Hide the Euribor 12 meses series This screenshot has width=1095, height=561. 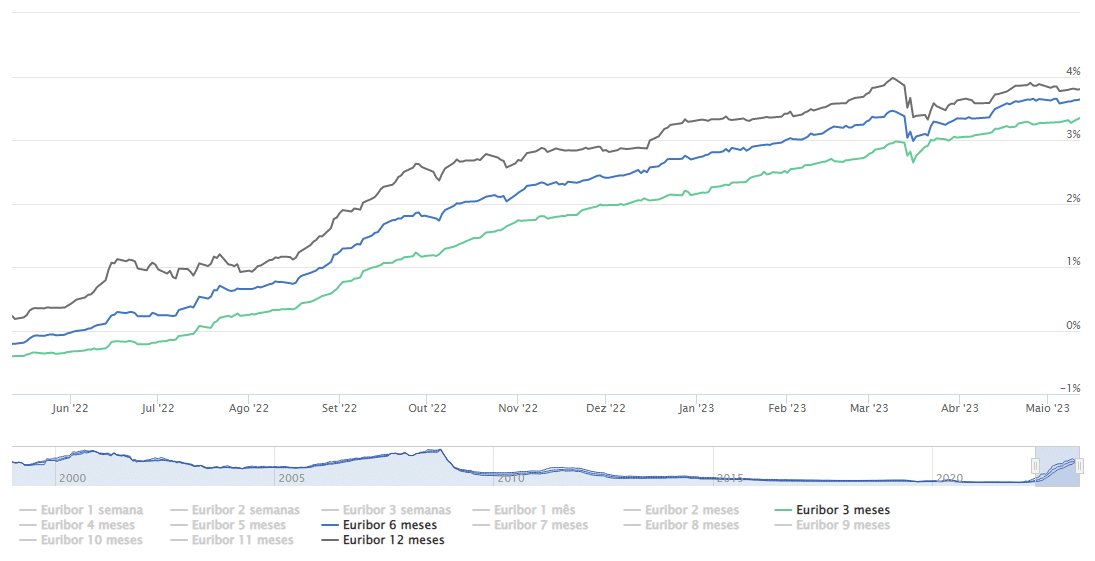tap(393, 540)
